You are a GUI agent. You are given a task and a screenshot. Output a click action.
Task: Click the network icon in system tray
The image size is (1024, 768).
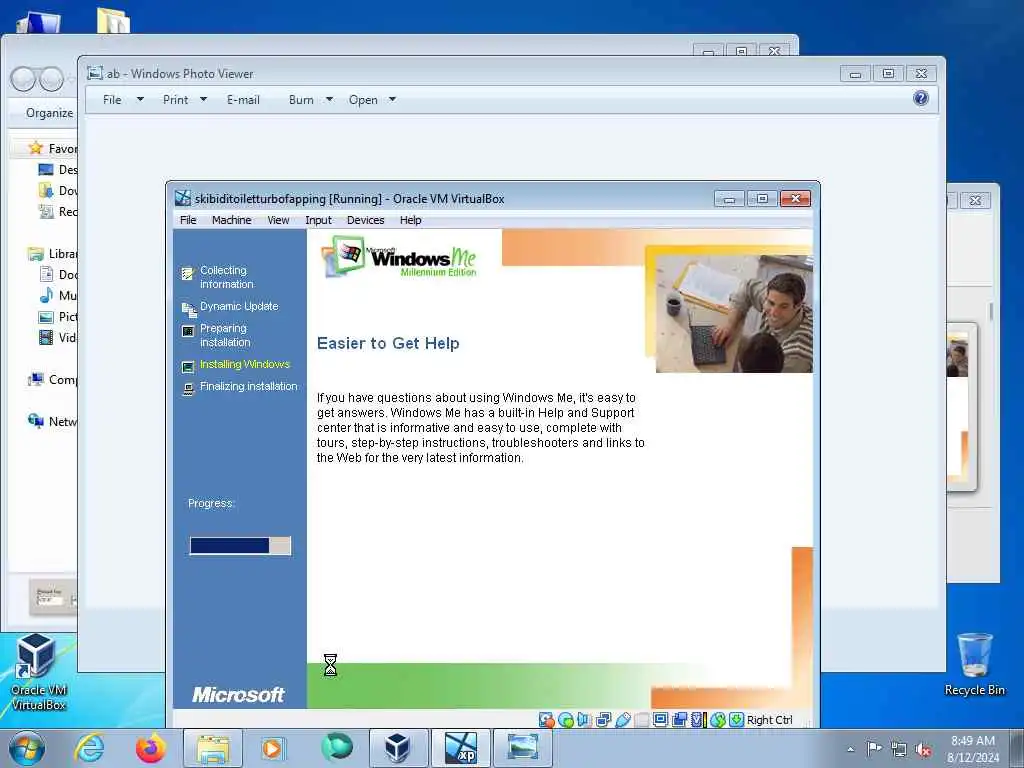point(899,749)
